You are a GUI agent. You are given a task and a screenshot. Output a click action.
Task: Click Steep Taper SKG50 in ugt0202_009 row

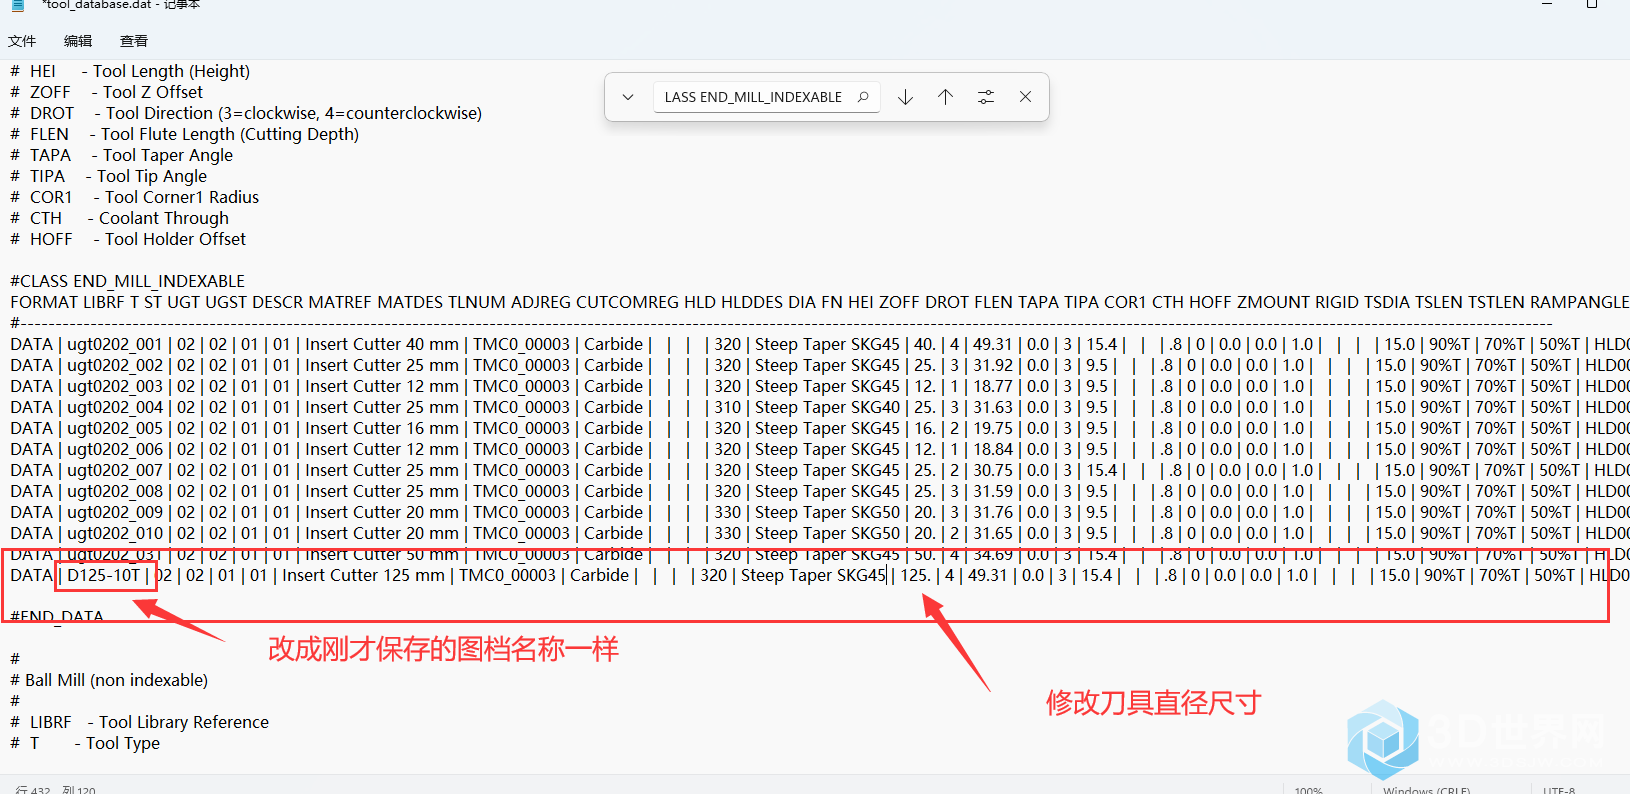click(827, 512)
